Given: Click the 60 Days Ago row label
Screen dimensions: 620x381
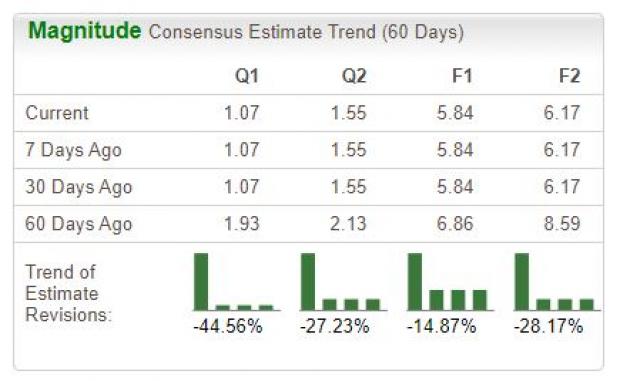Looking at the screenshot, I should pos(79,224).
